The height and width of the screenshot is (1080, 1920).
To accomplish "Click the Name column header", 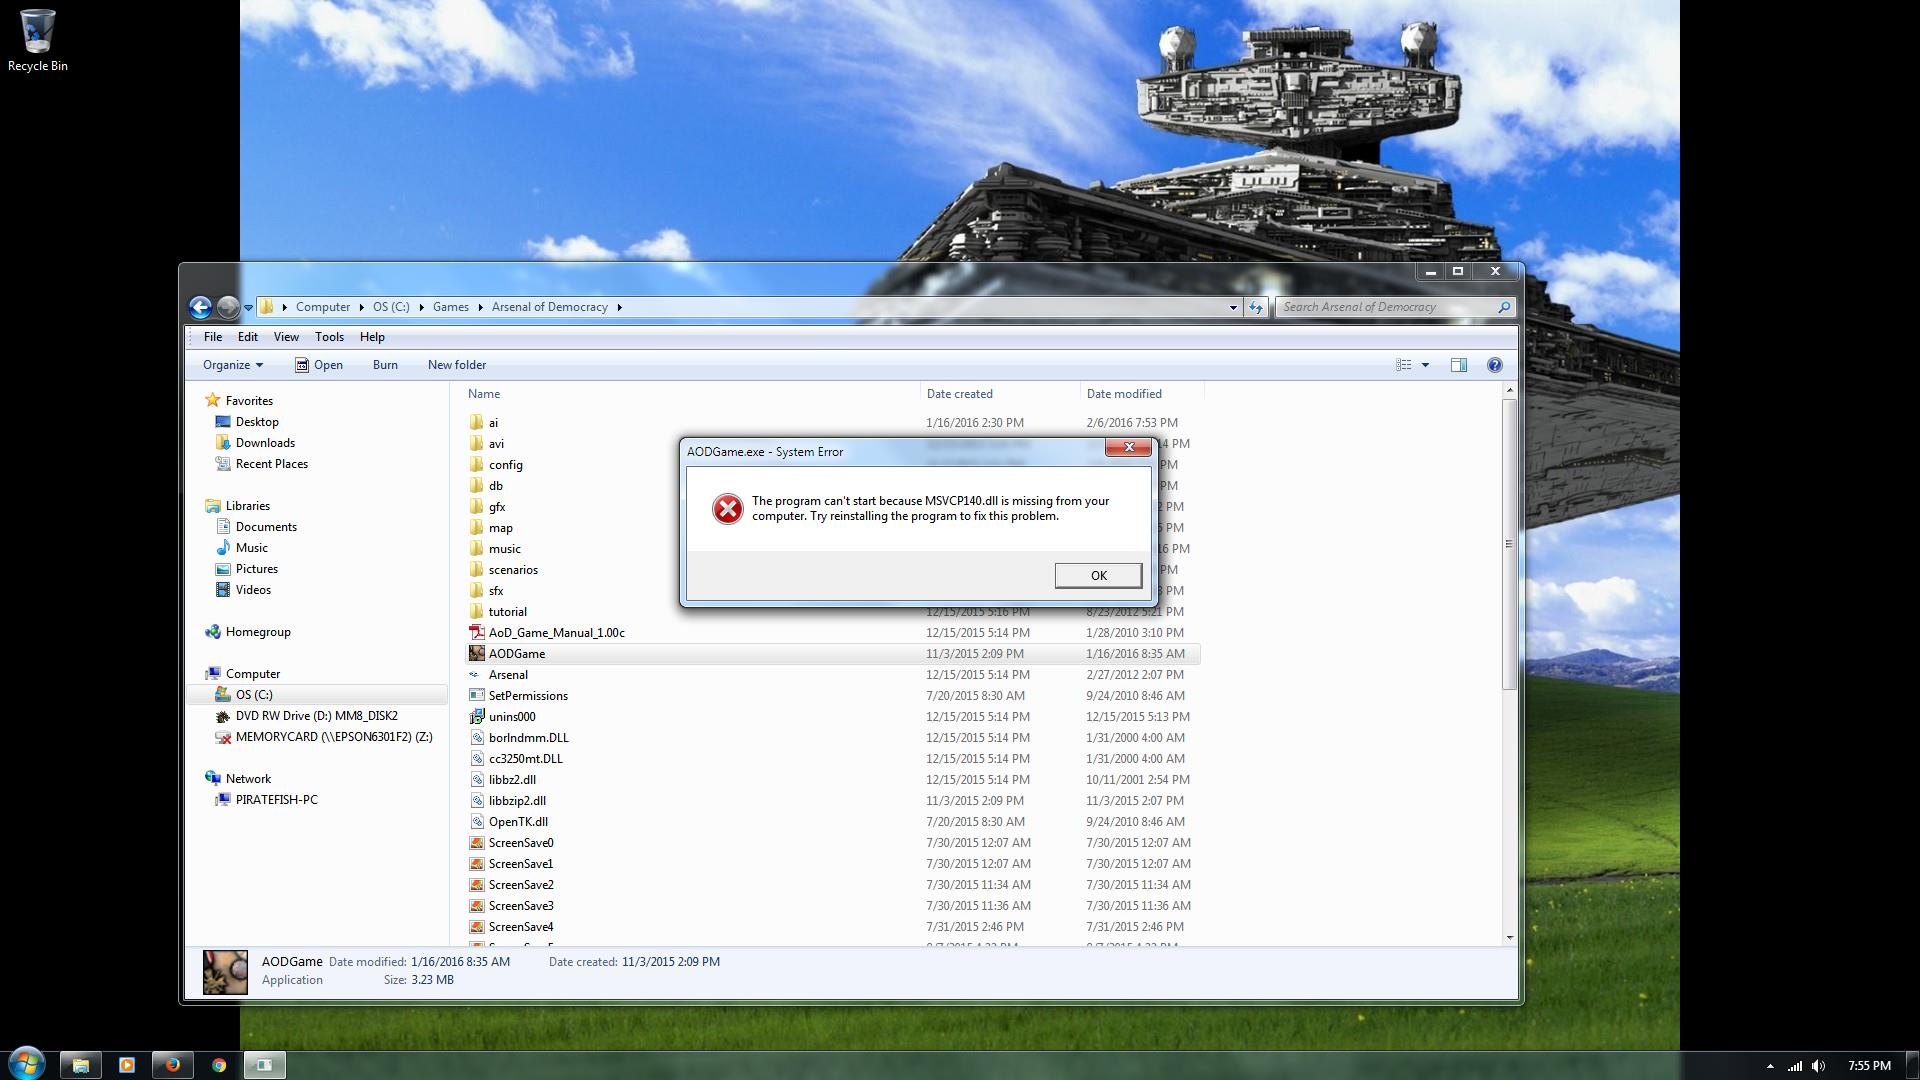I will [484, 394].
